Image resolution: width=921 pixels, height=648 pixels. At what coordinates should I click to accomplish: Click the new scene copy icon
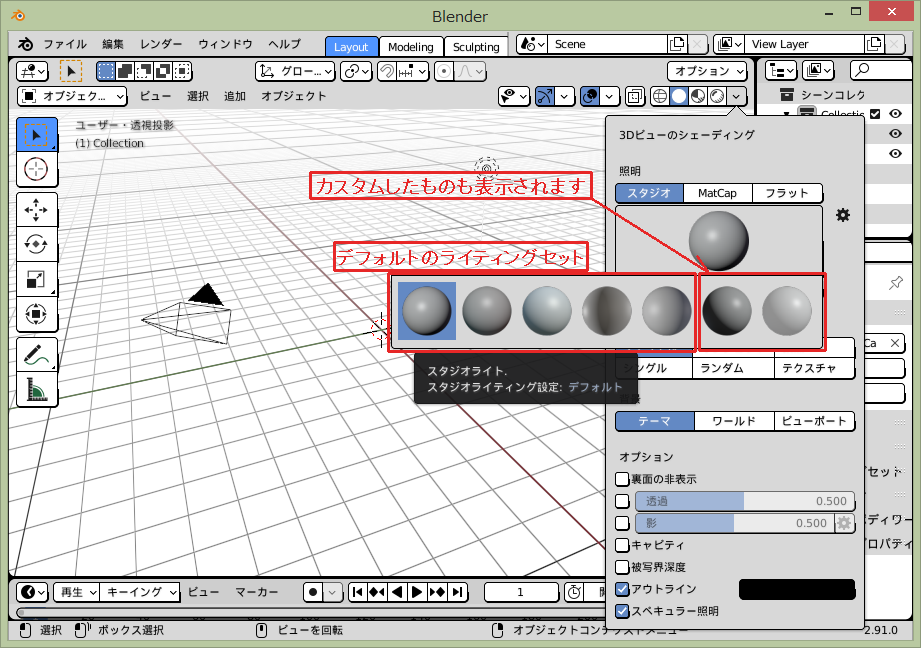tap(677, 44)
